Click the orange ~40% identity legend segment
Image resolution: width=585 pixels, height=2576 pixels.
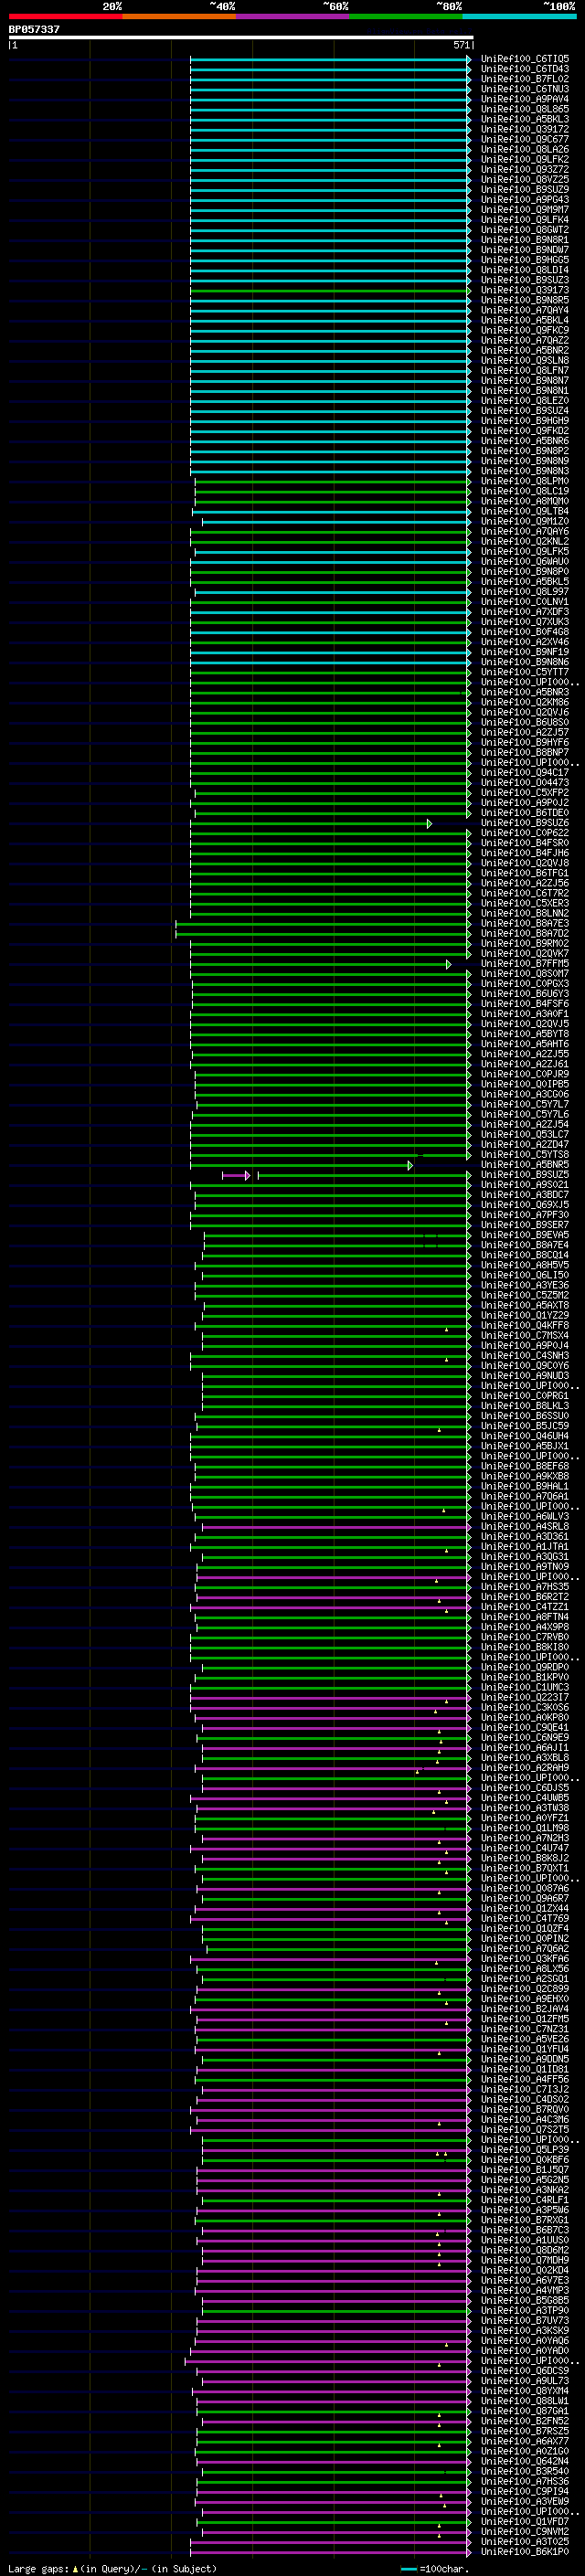(x=179, y=16)
